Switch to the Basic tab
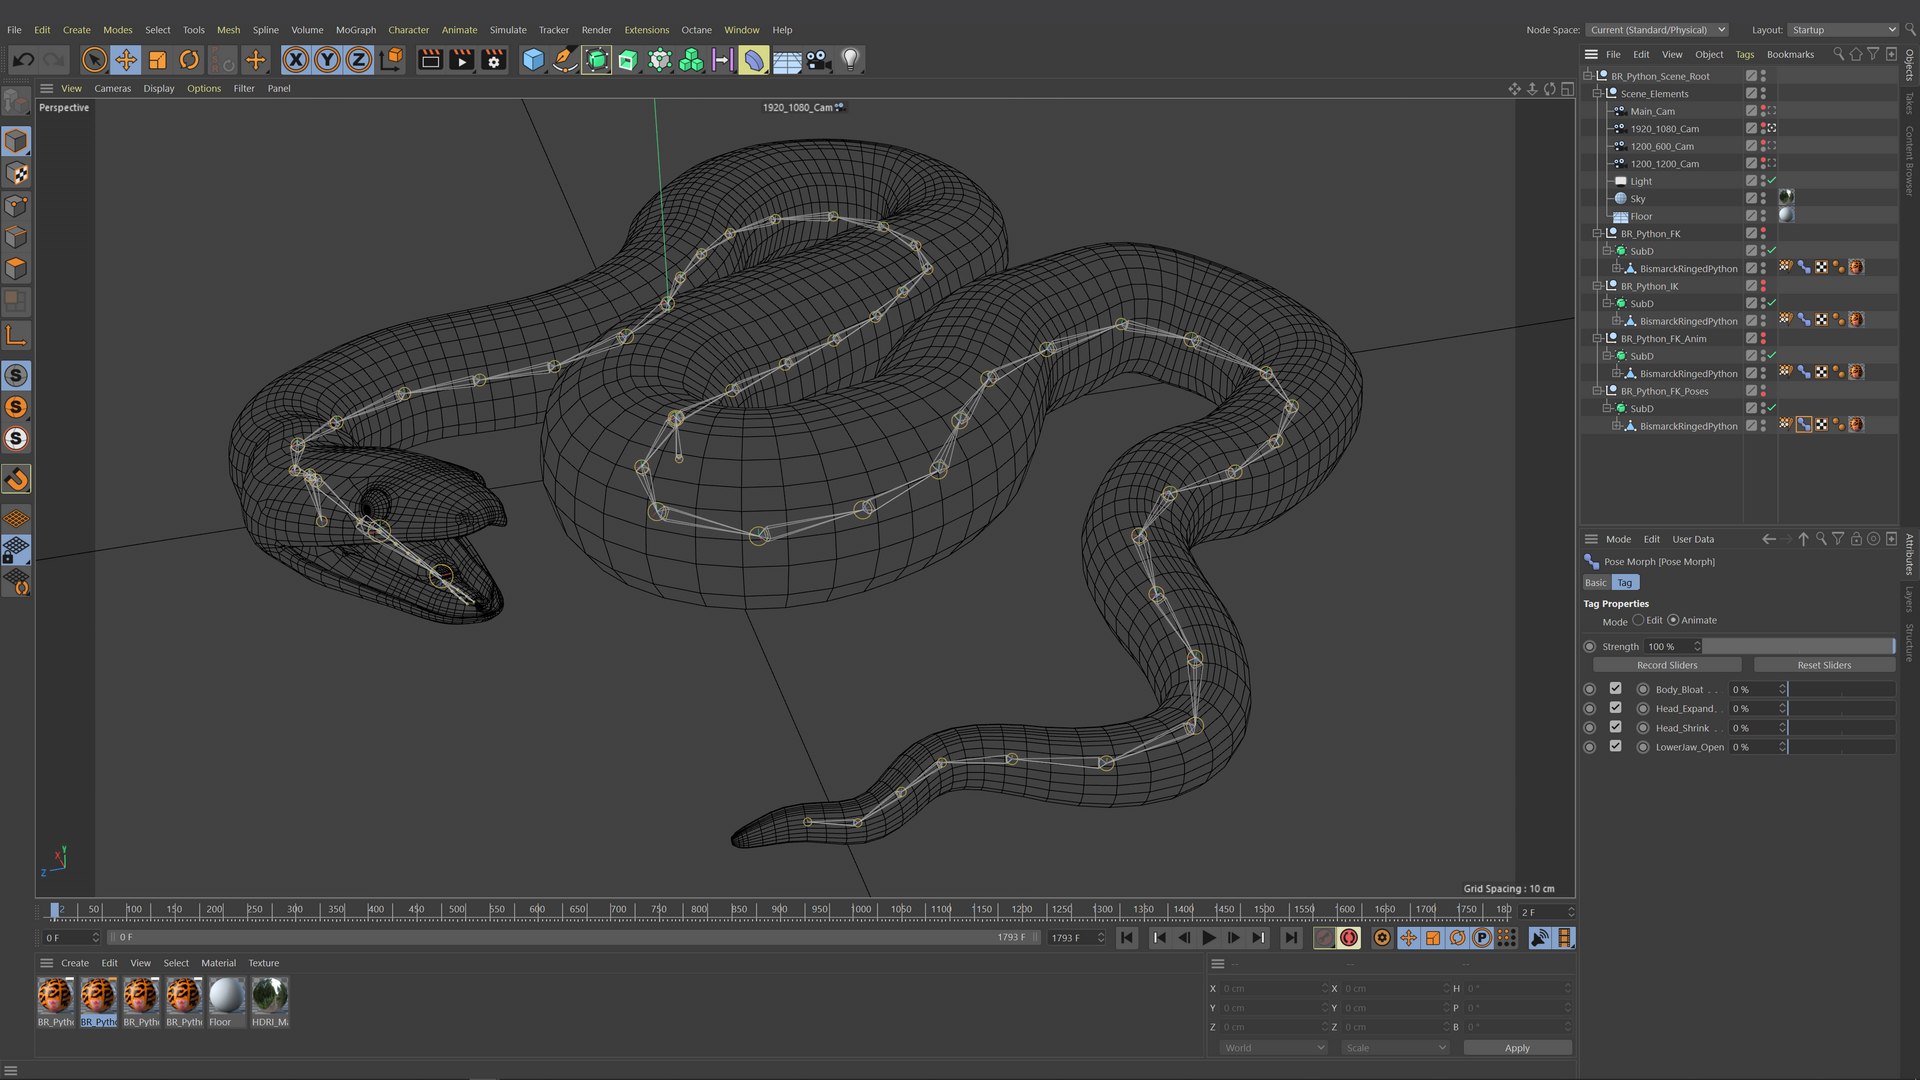 [1596, 583]
